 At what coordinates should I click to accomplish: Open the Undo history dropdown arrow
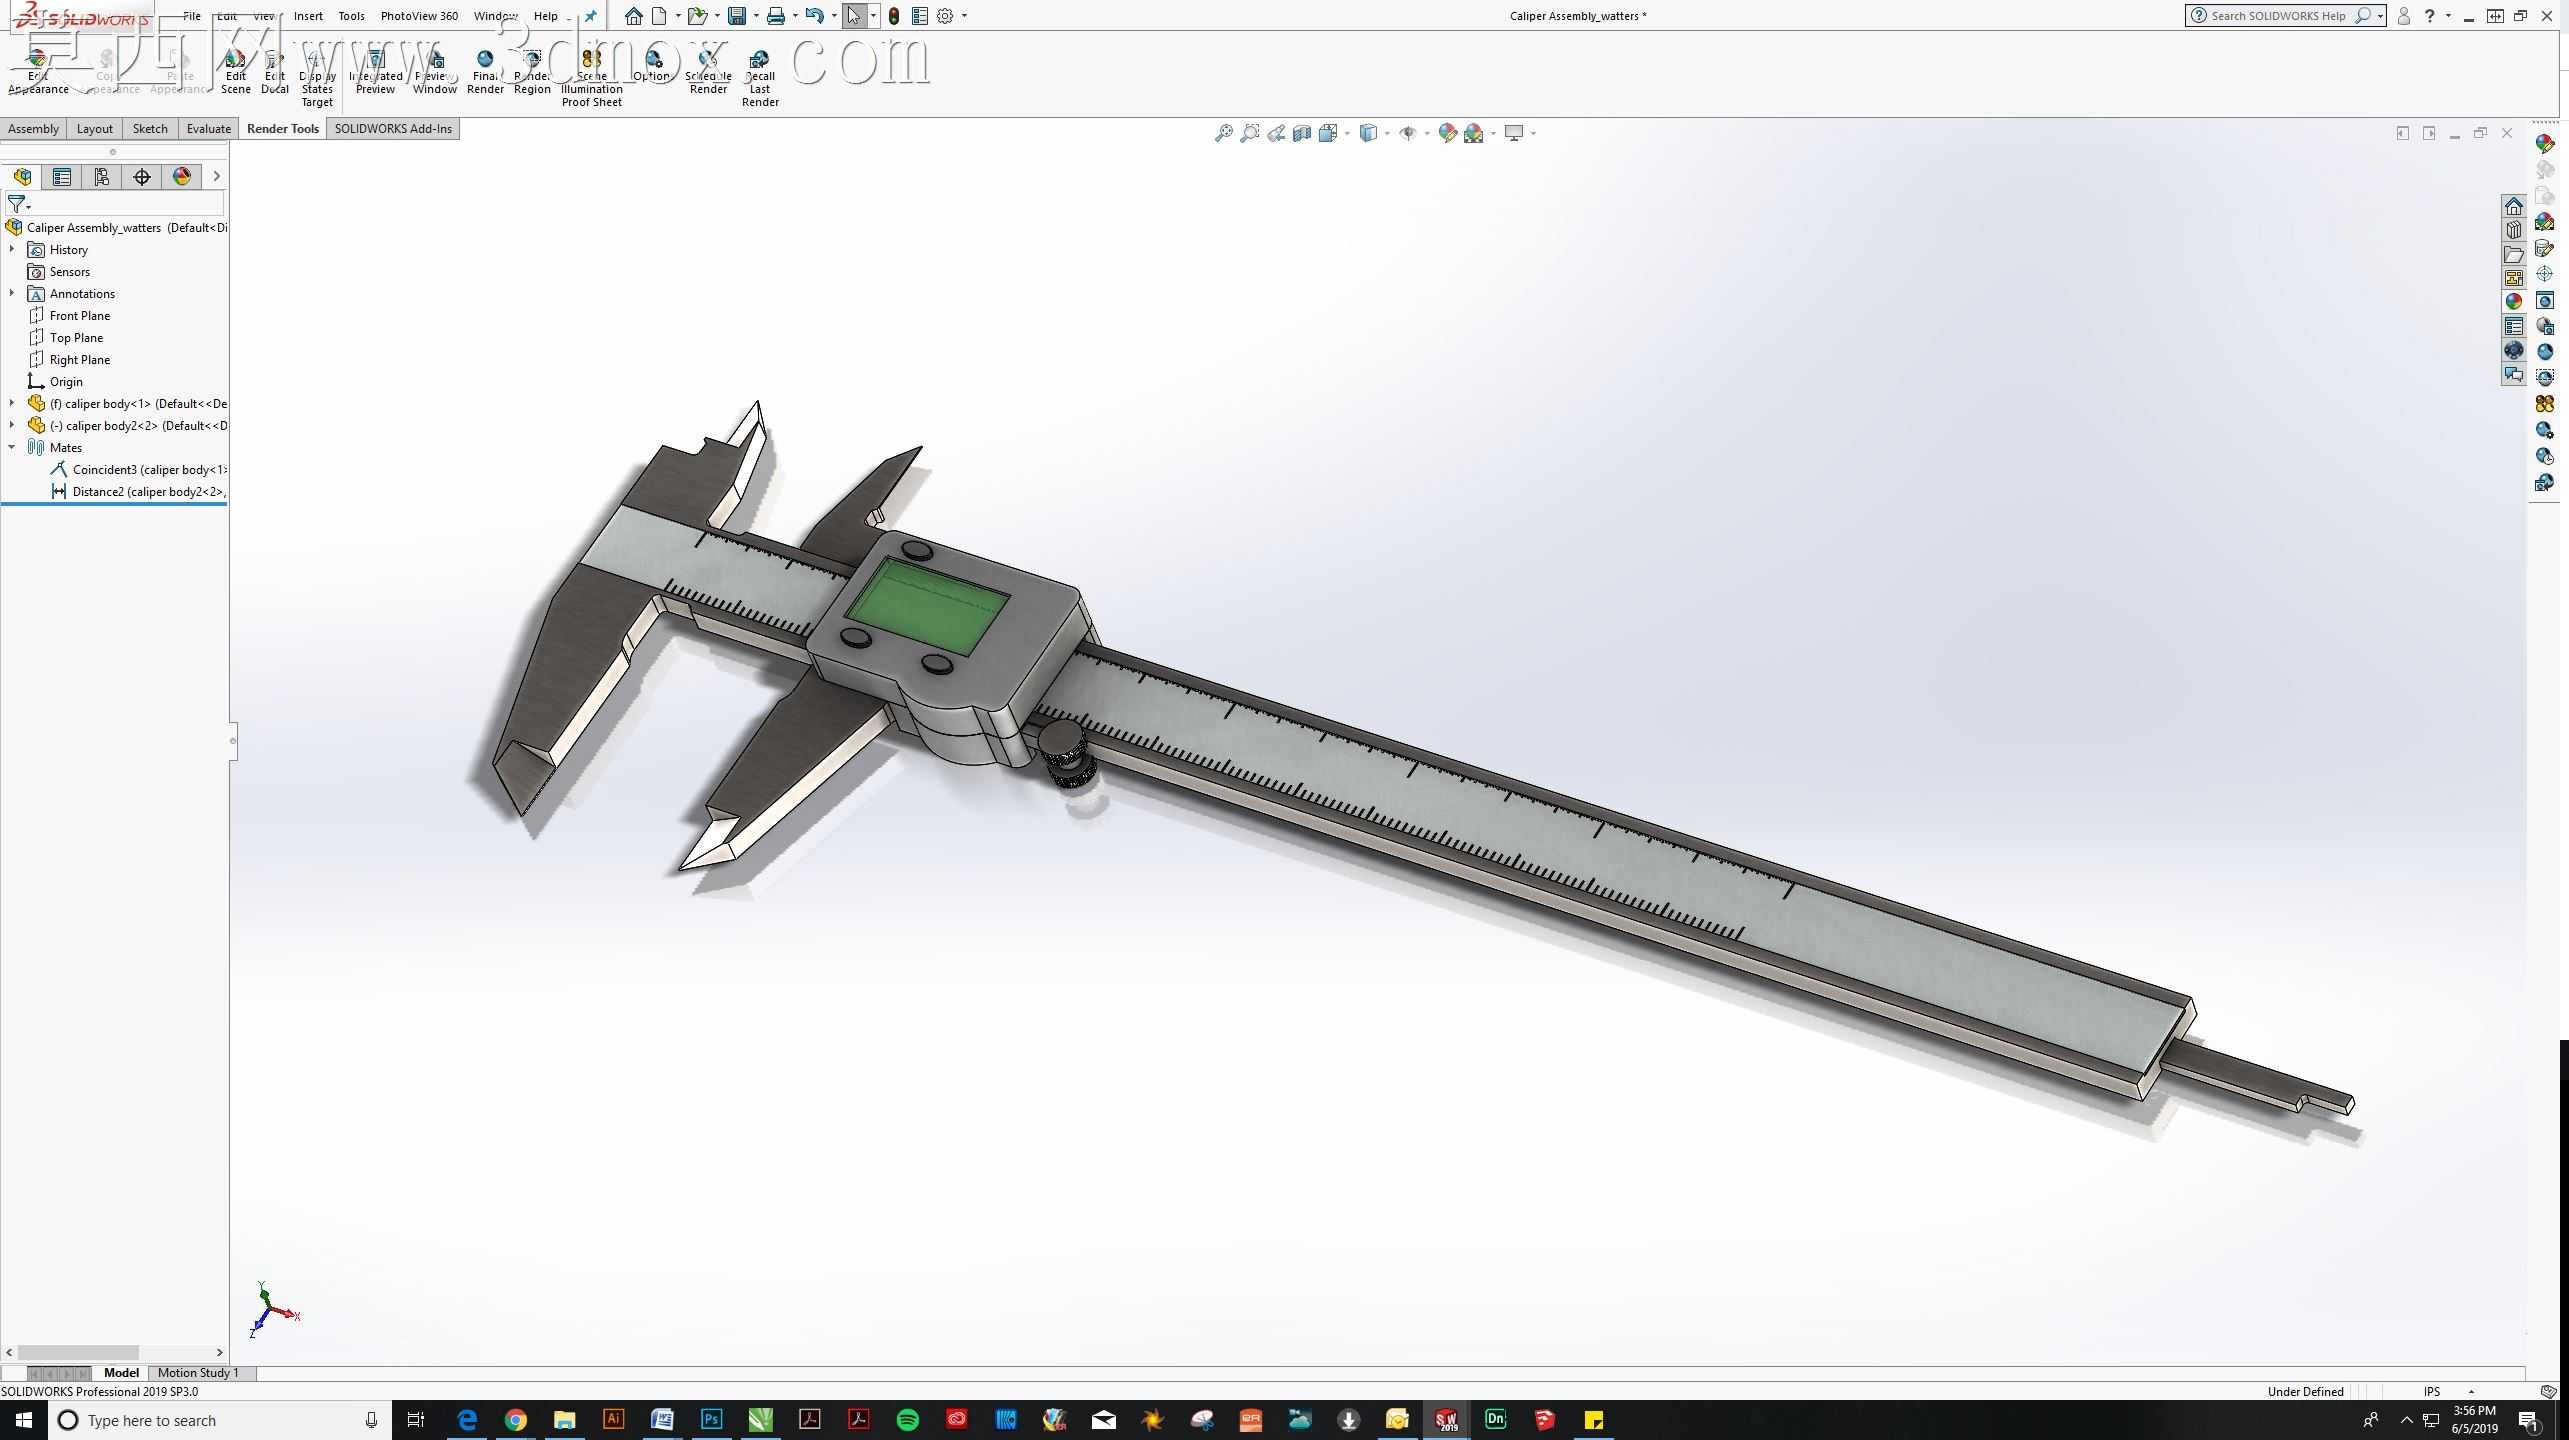[x=834, y=16]
